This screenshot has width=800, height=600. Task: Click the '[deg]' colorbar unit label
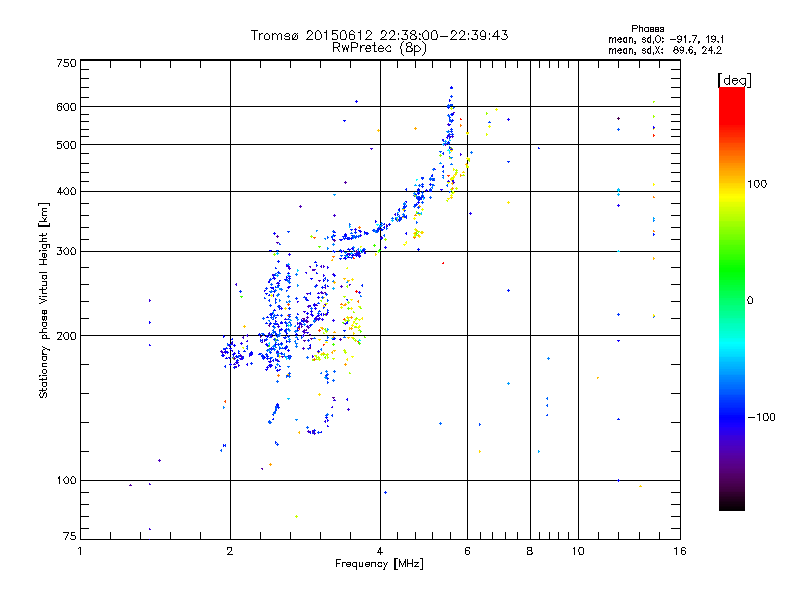734,80
